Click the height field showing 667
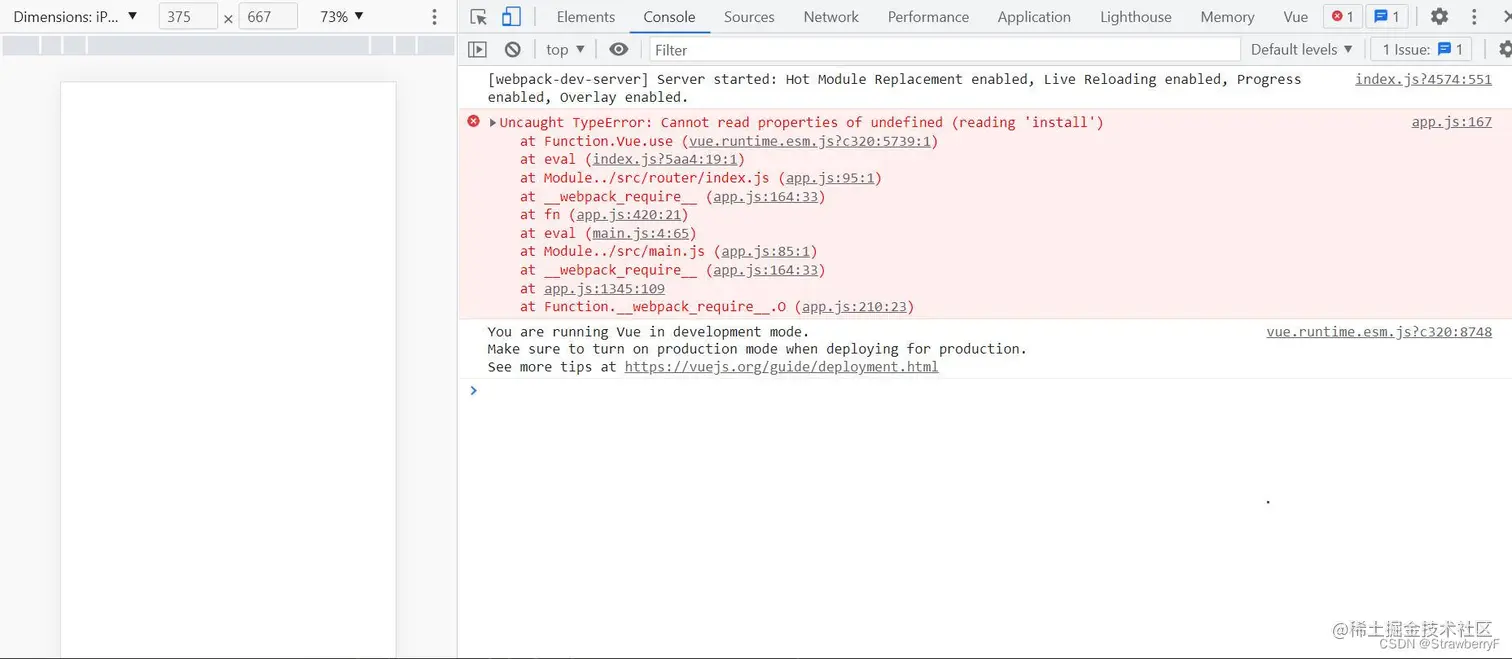1512x659 pixels. click(268, 17)
